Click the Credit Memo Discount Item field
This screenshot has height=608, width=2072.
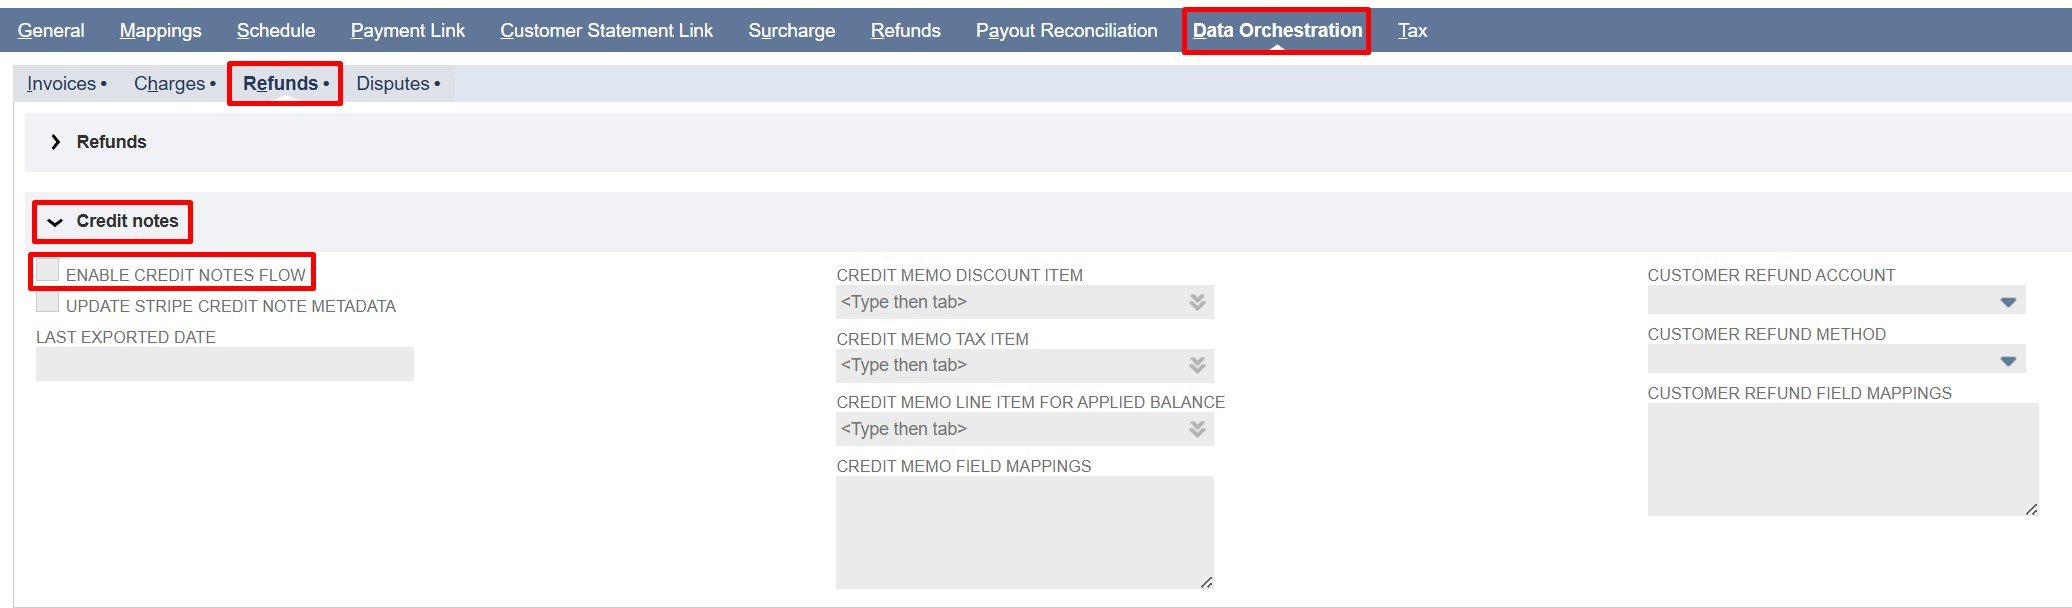(1008, 302)
